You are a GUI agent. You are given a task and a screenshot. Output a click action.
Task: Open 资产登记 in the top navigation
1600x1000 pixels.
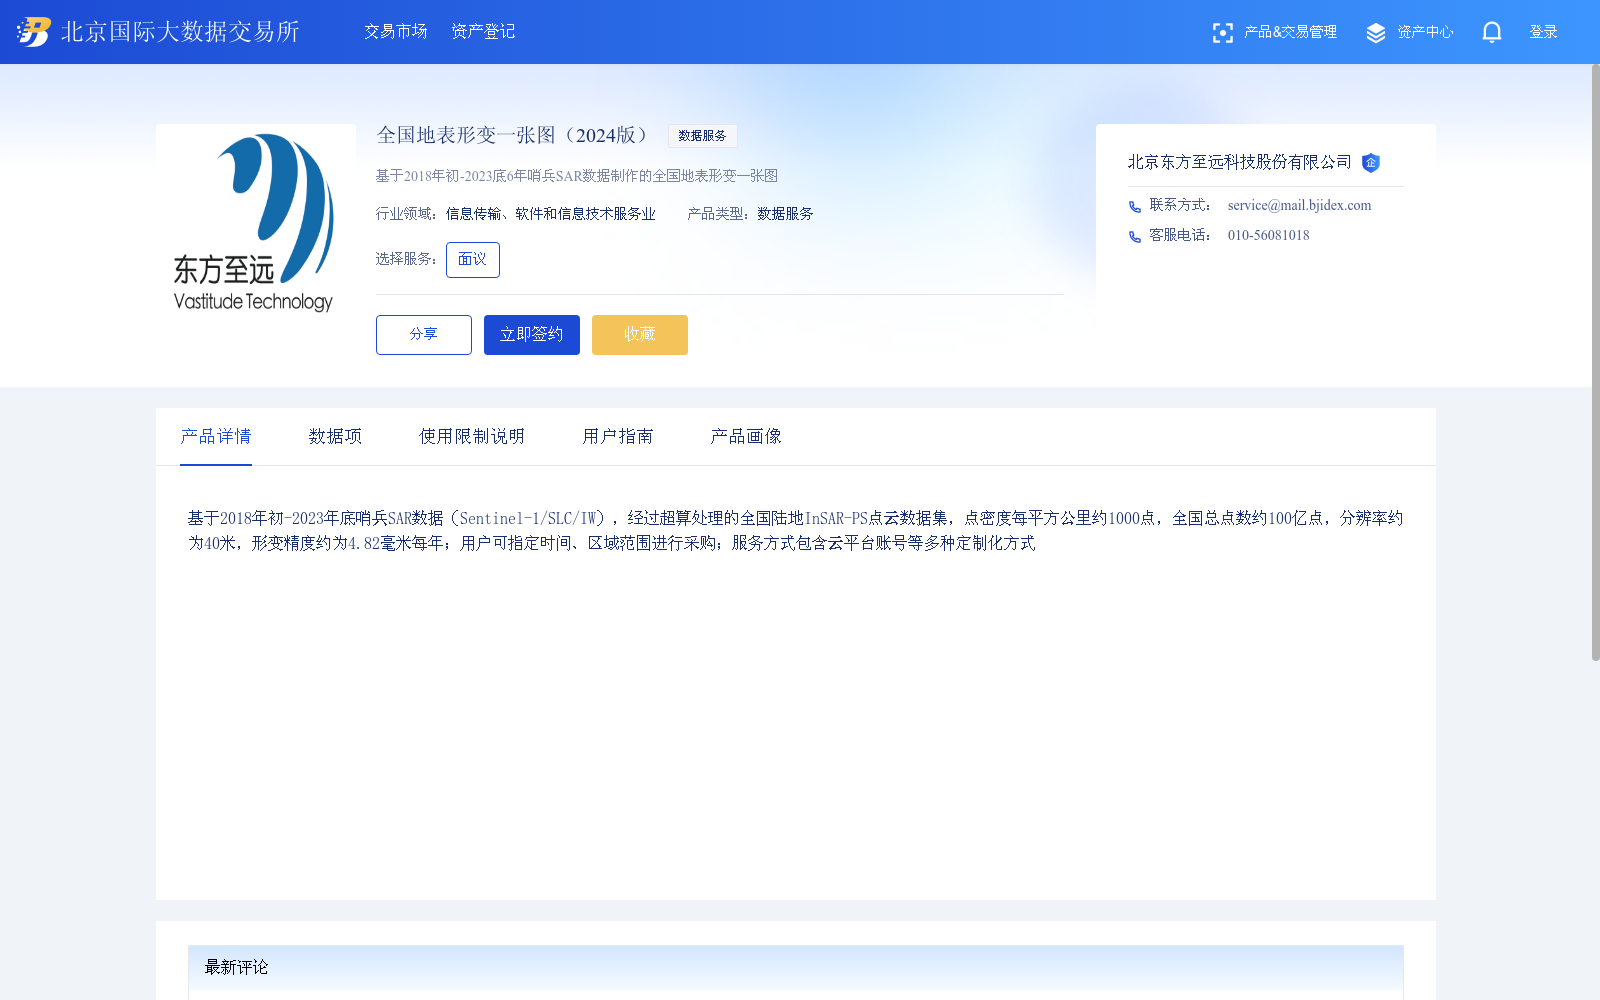tap(483, 32)
